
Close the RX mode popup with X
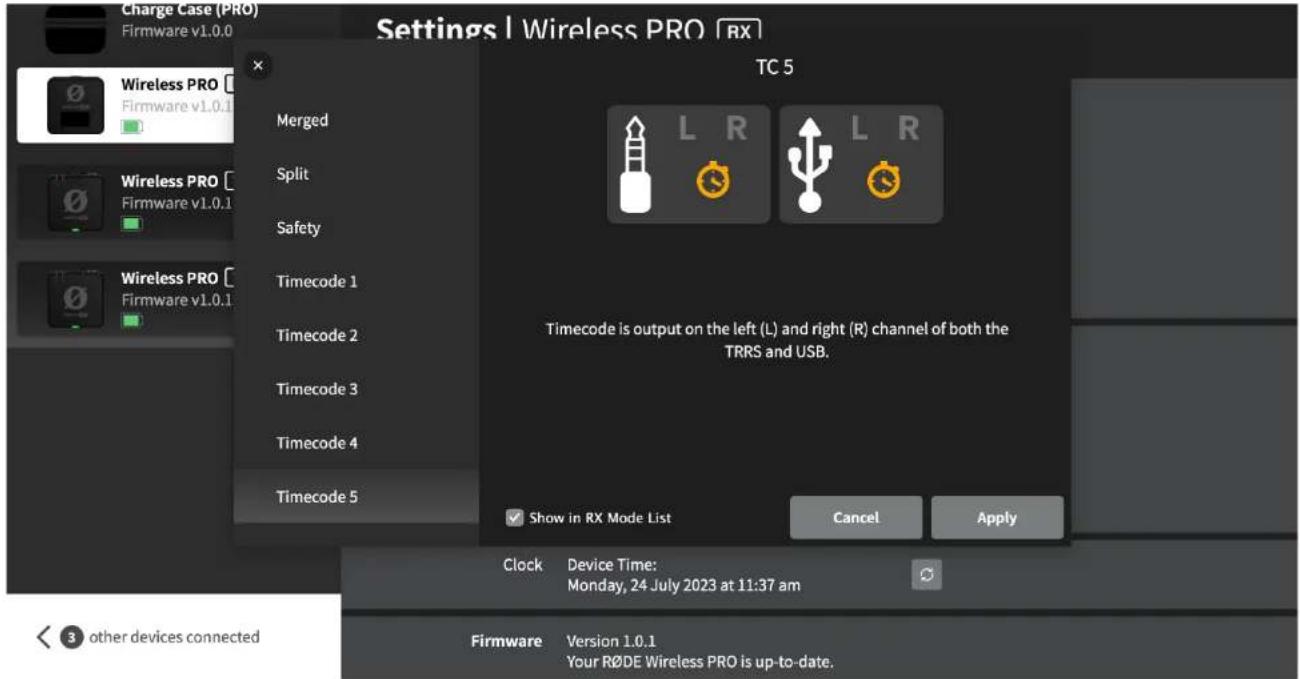pos(258,66)
